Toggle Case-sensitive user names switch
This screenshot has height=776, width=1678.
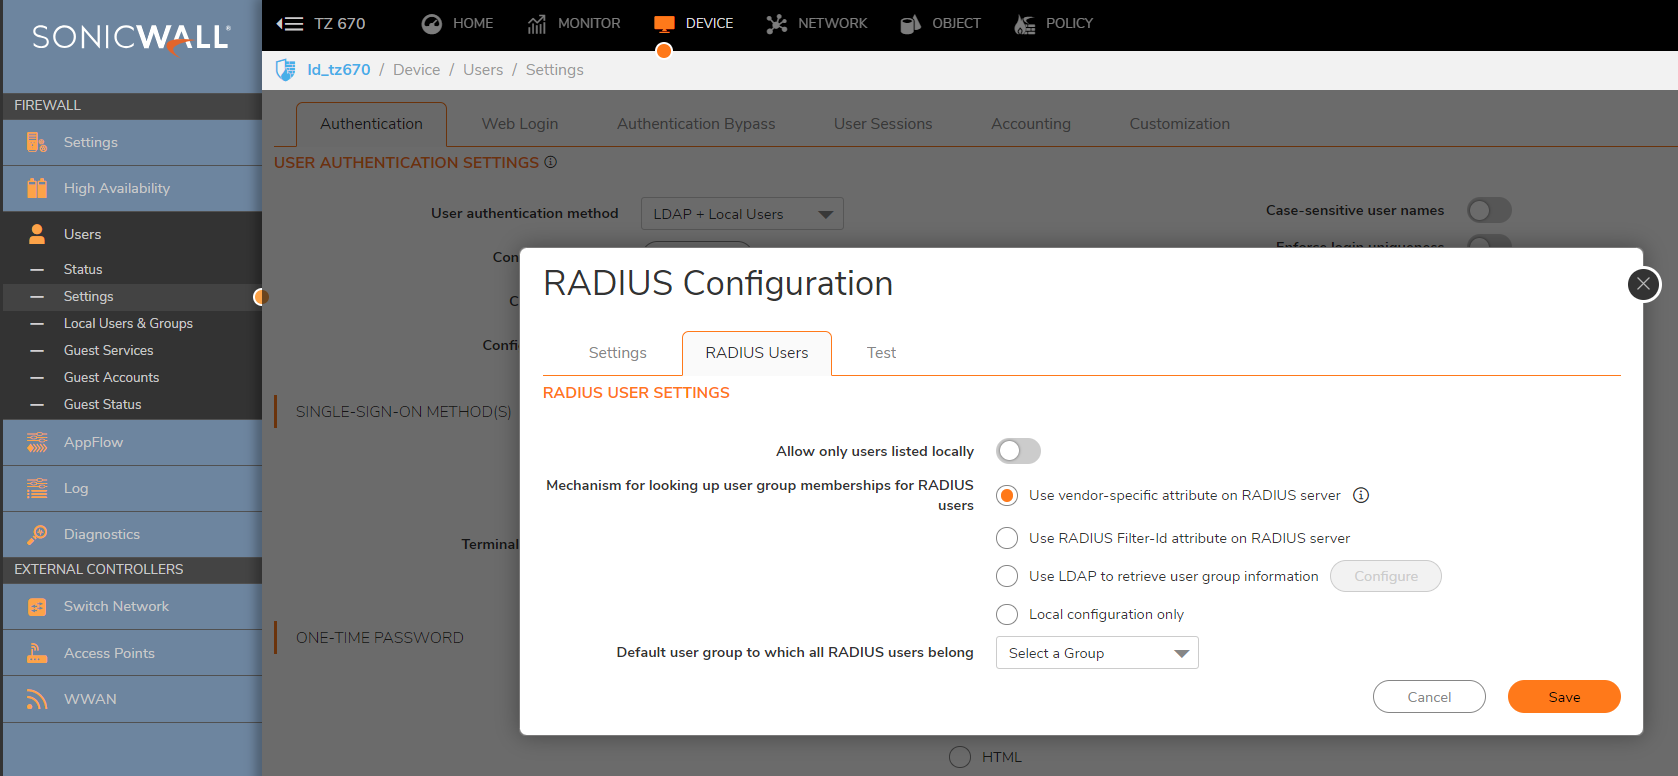pos(1489,210)
